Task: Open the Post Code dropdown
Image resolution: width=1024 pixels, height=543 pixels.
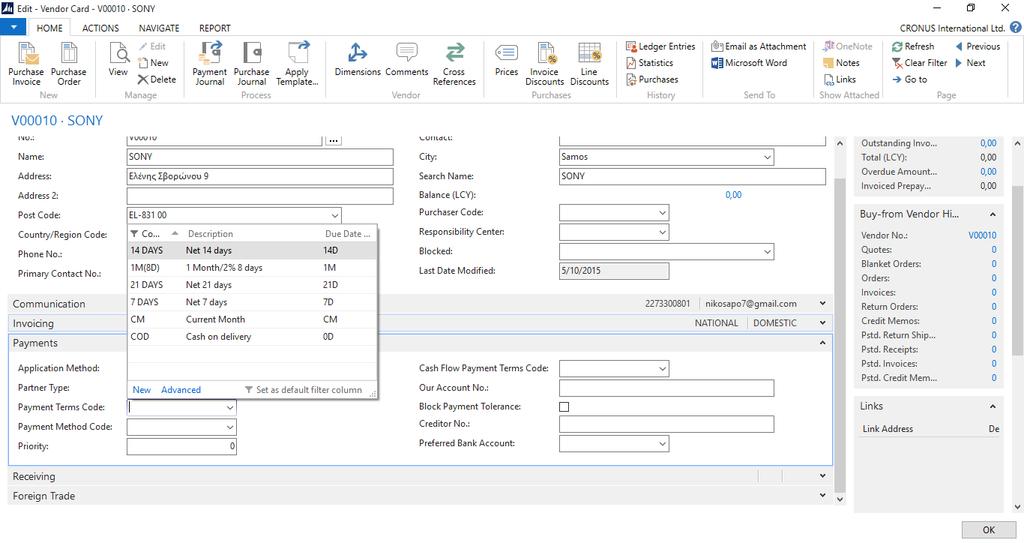Action: tap(334, 215)
